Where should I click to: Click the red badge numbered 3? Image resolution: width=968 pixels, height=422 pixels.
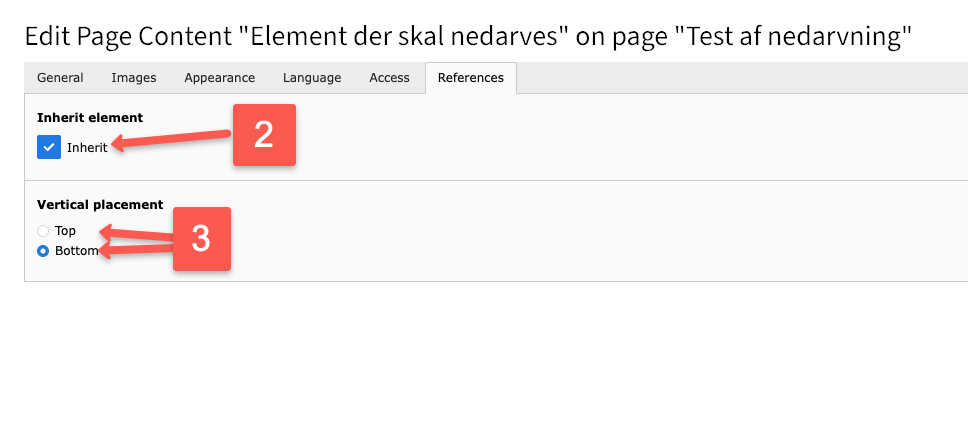pyautogui.click(x=201, y=238)
